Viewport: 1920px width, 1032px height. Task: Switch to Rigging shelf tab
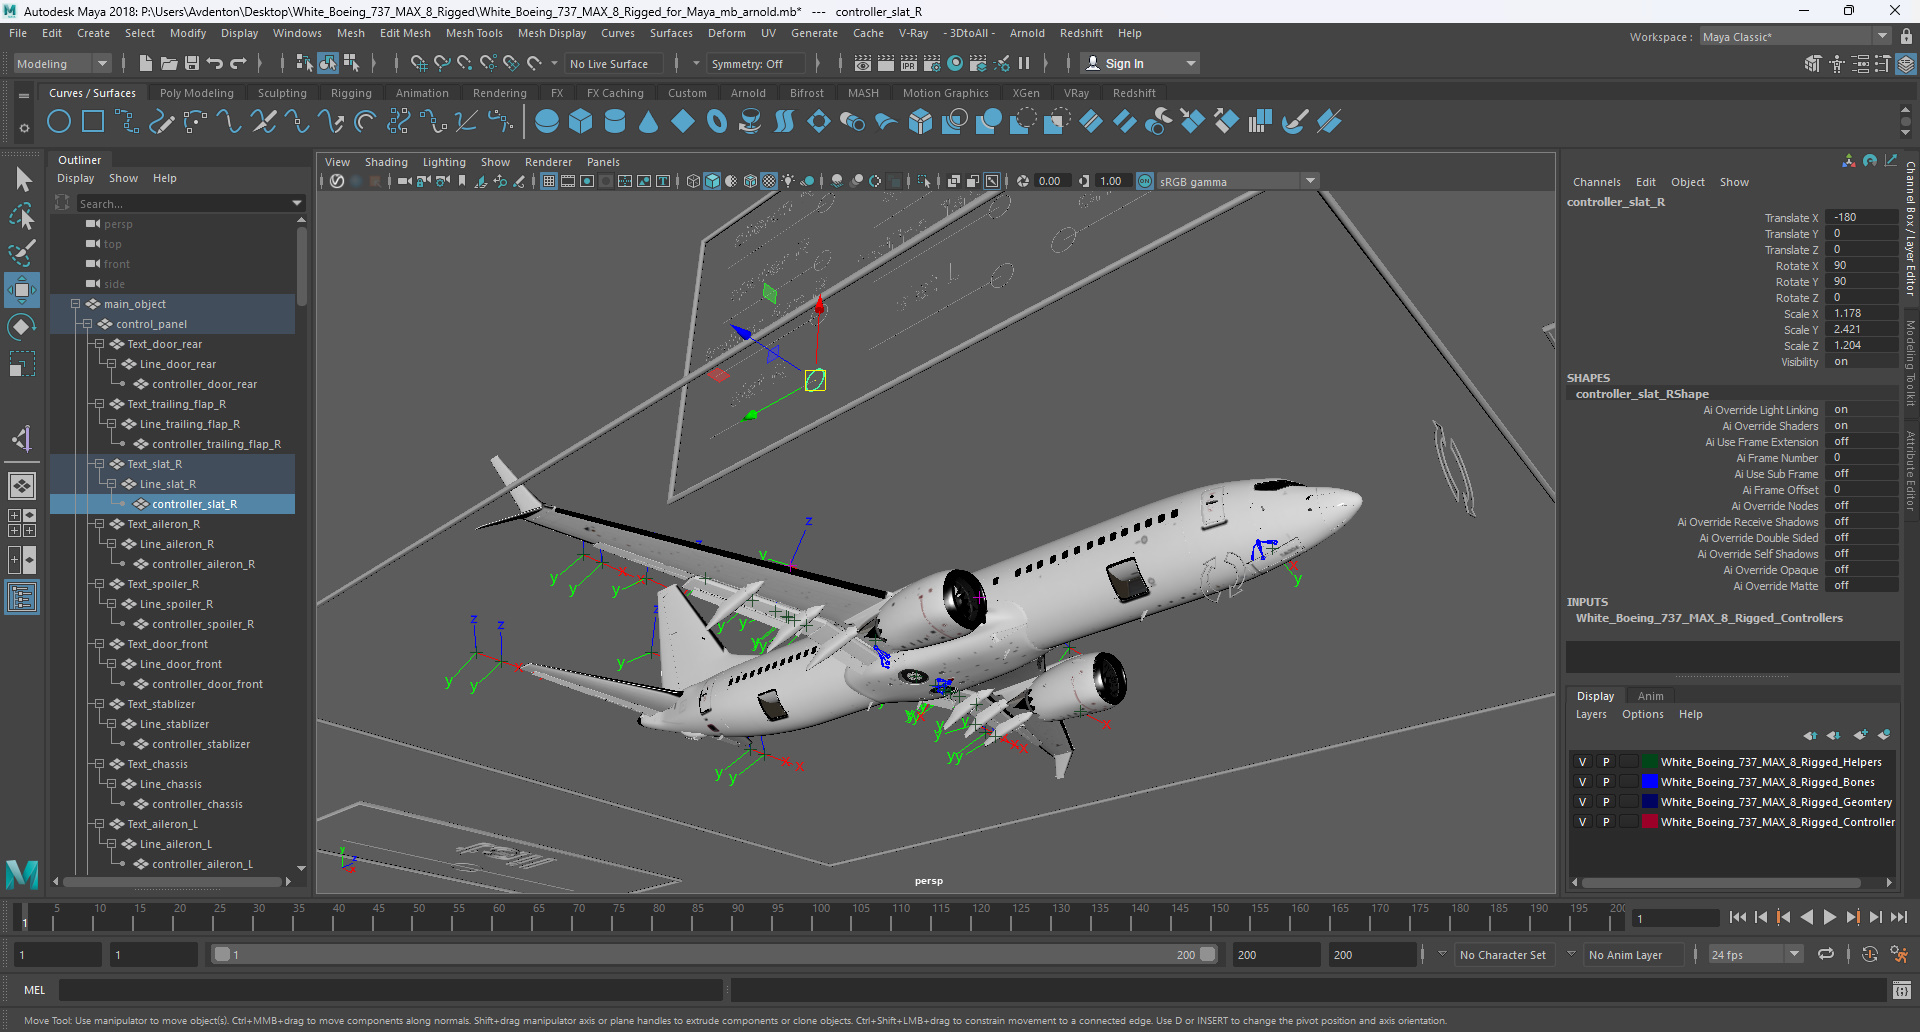(351, 93)
